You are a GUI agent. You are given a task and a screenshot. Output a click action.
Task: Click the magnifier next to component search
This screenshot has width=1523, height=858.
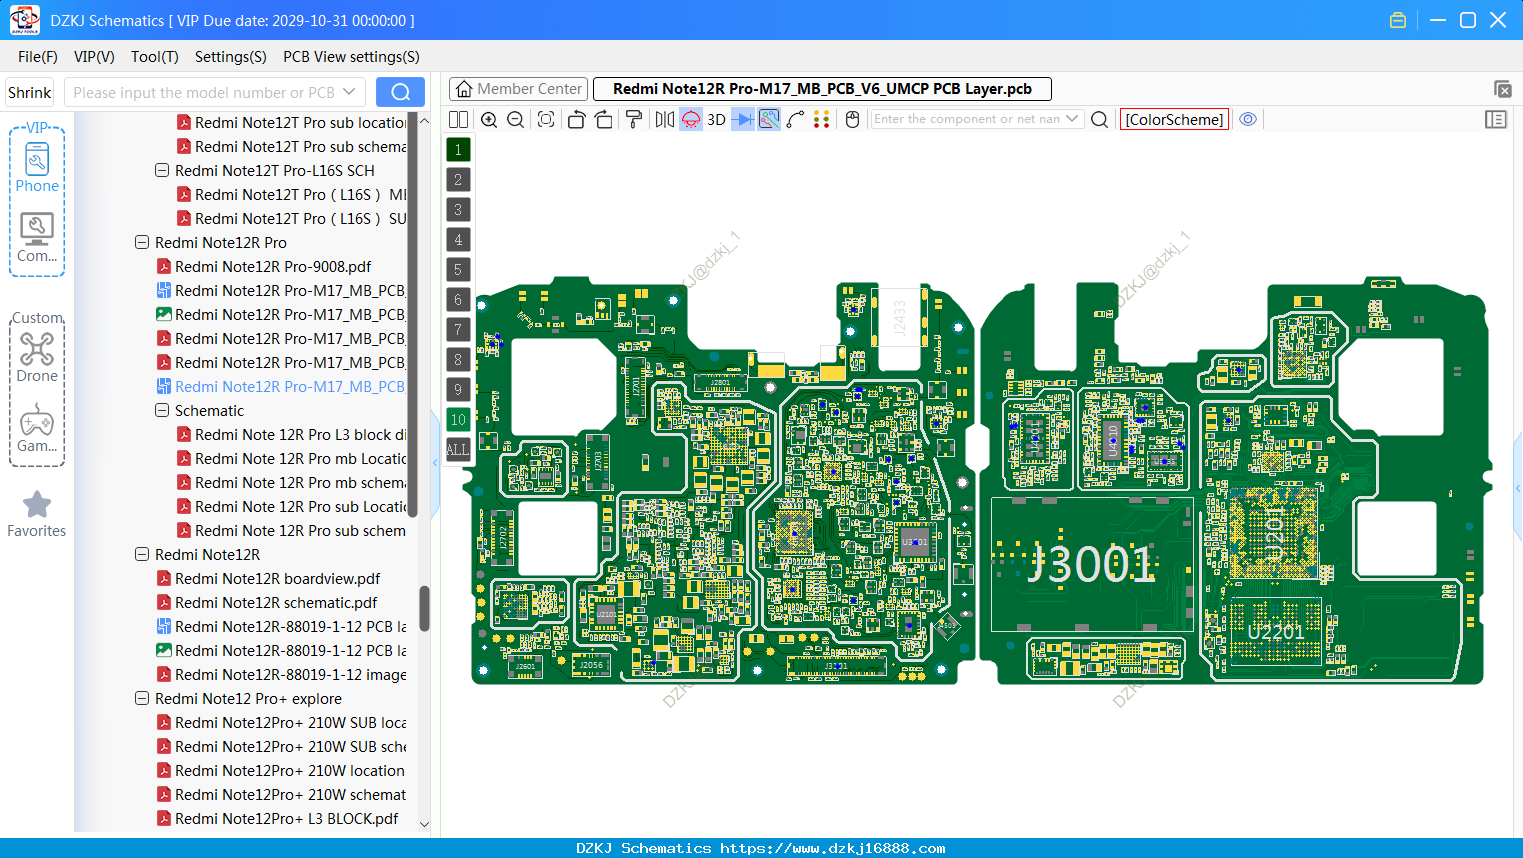(x=1099, y=119)
